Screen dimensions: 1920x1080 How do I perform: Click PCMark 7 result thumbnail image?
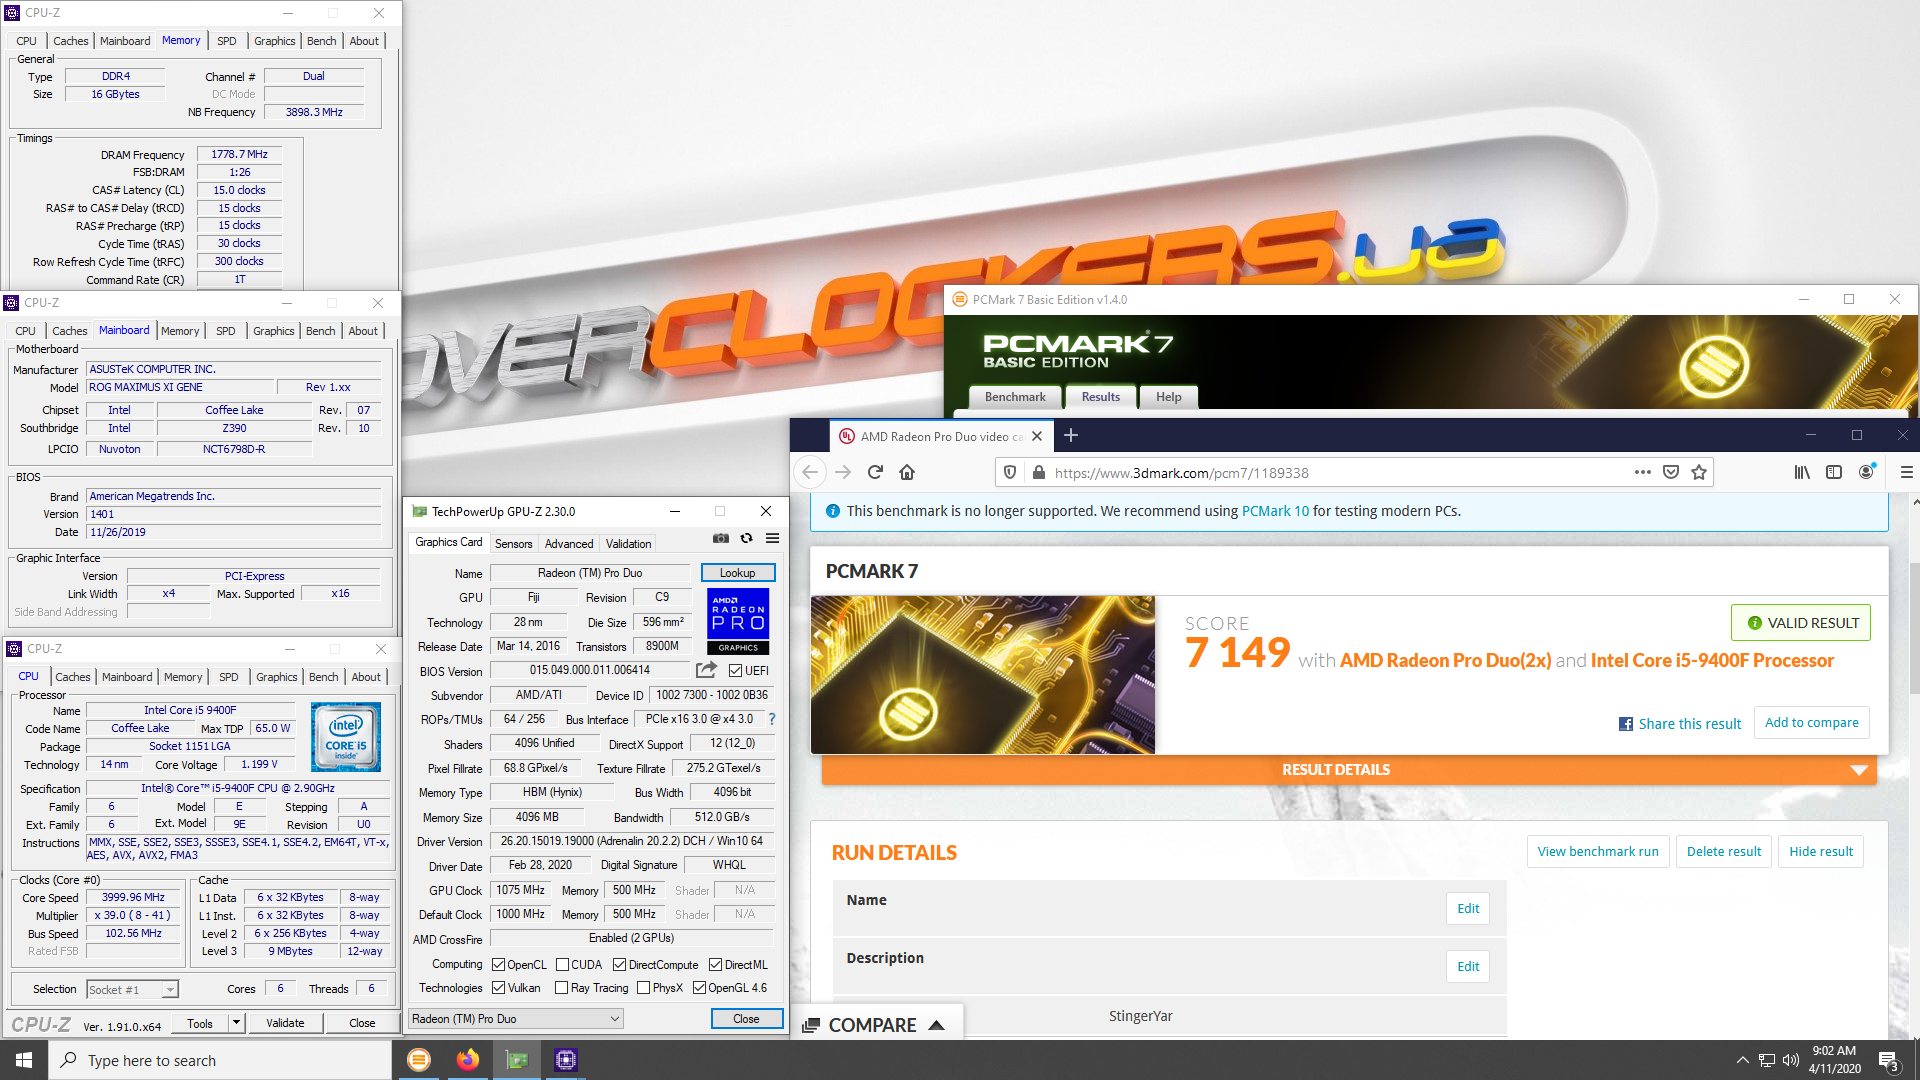coord(982,675)
